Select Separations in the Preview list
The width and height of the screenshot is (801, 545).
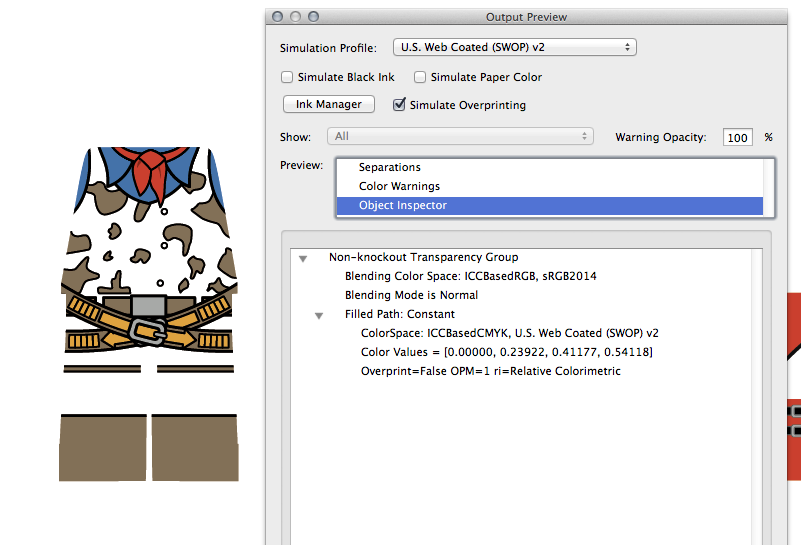point(390,167)
